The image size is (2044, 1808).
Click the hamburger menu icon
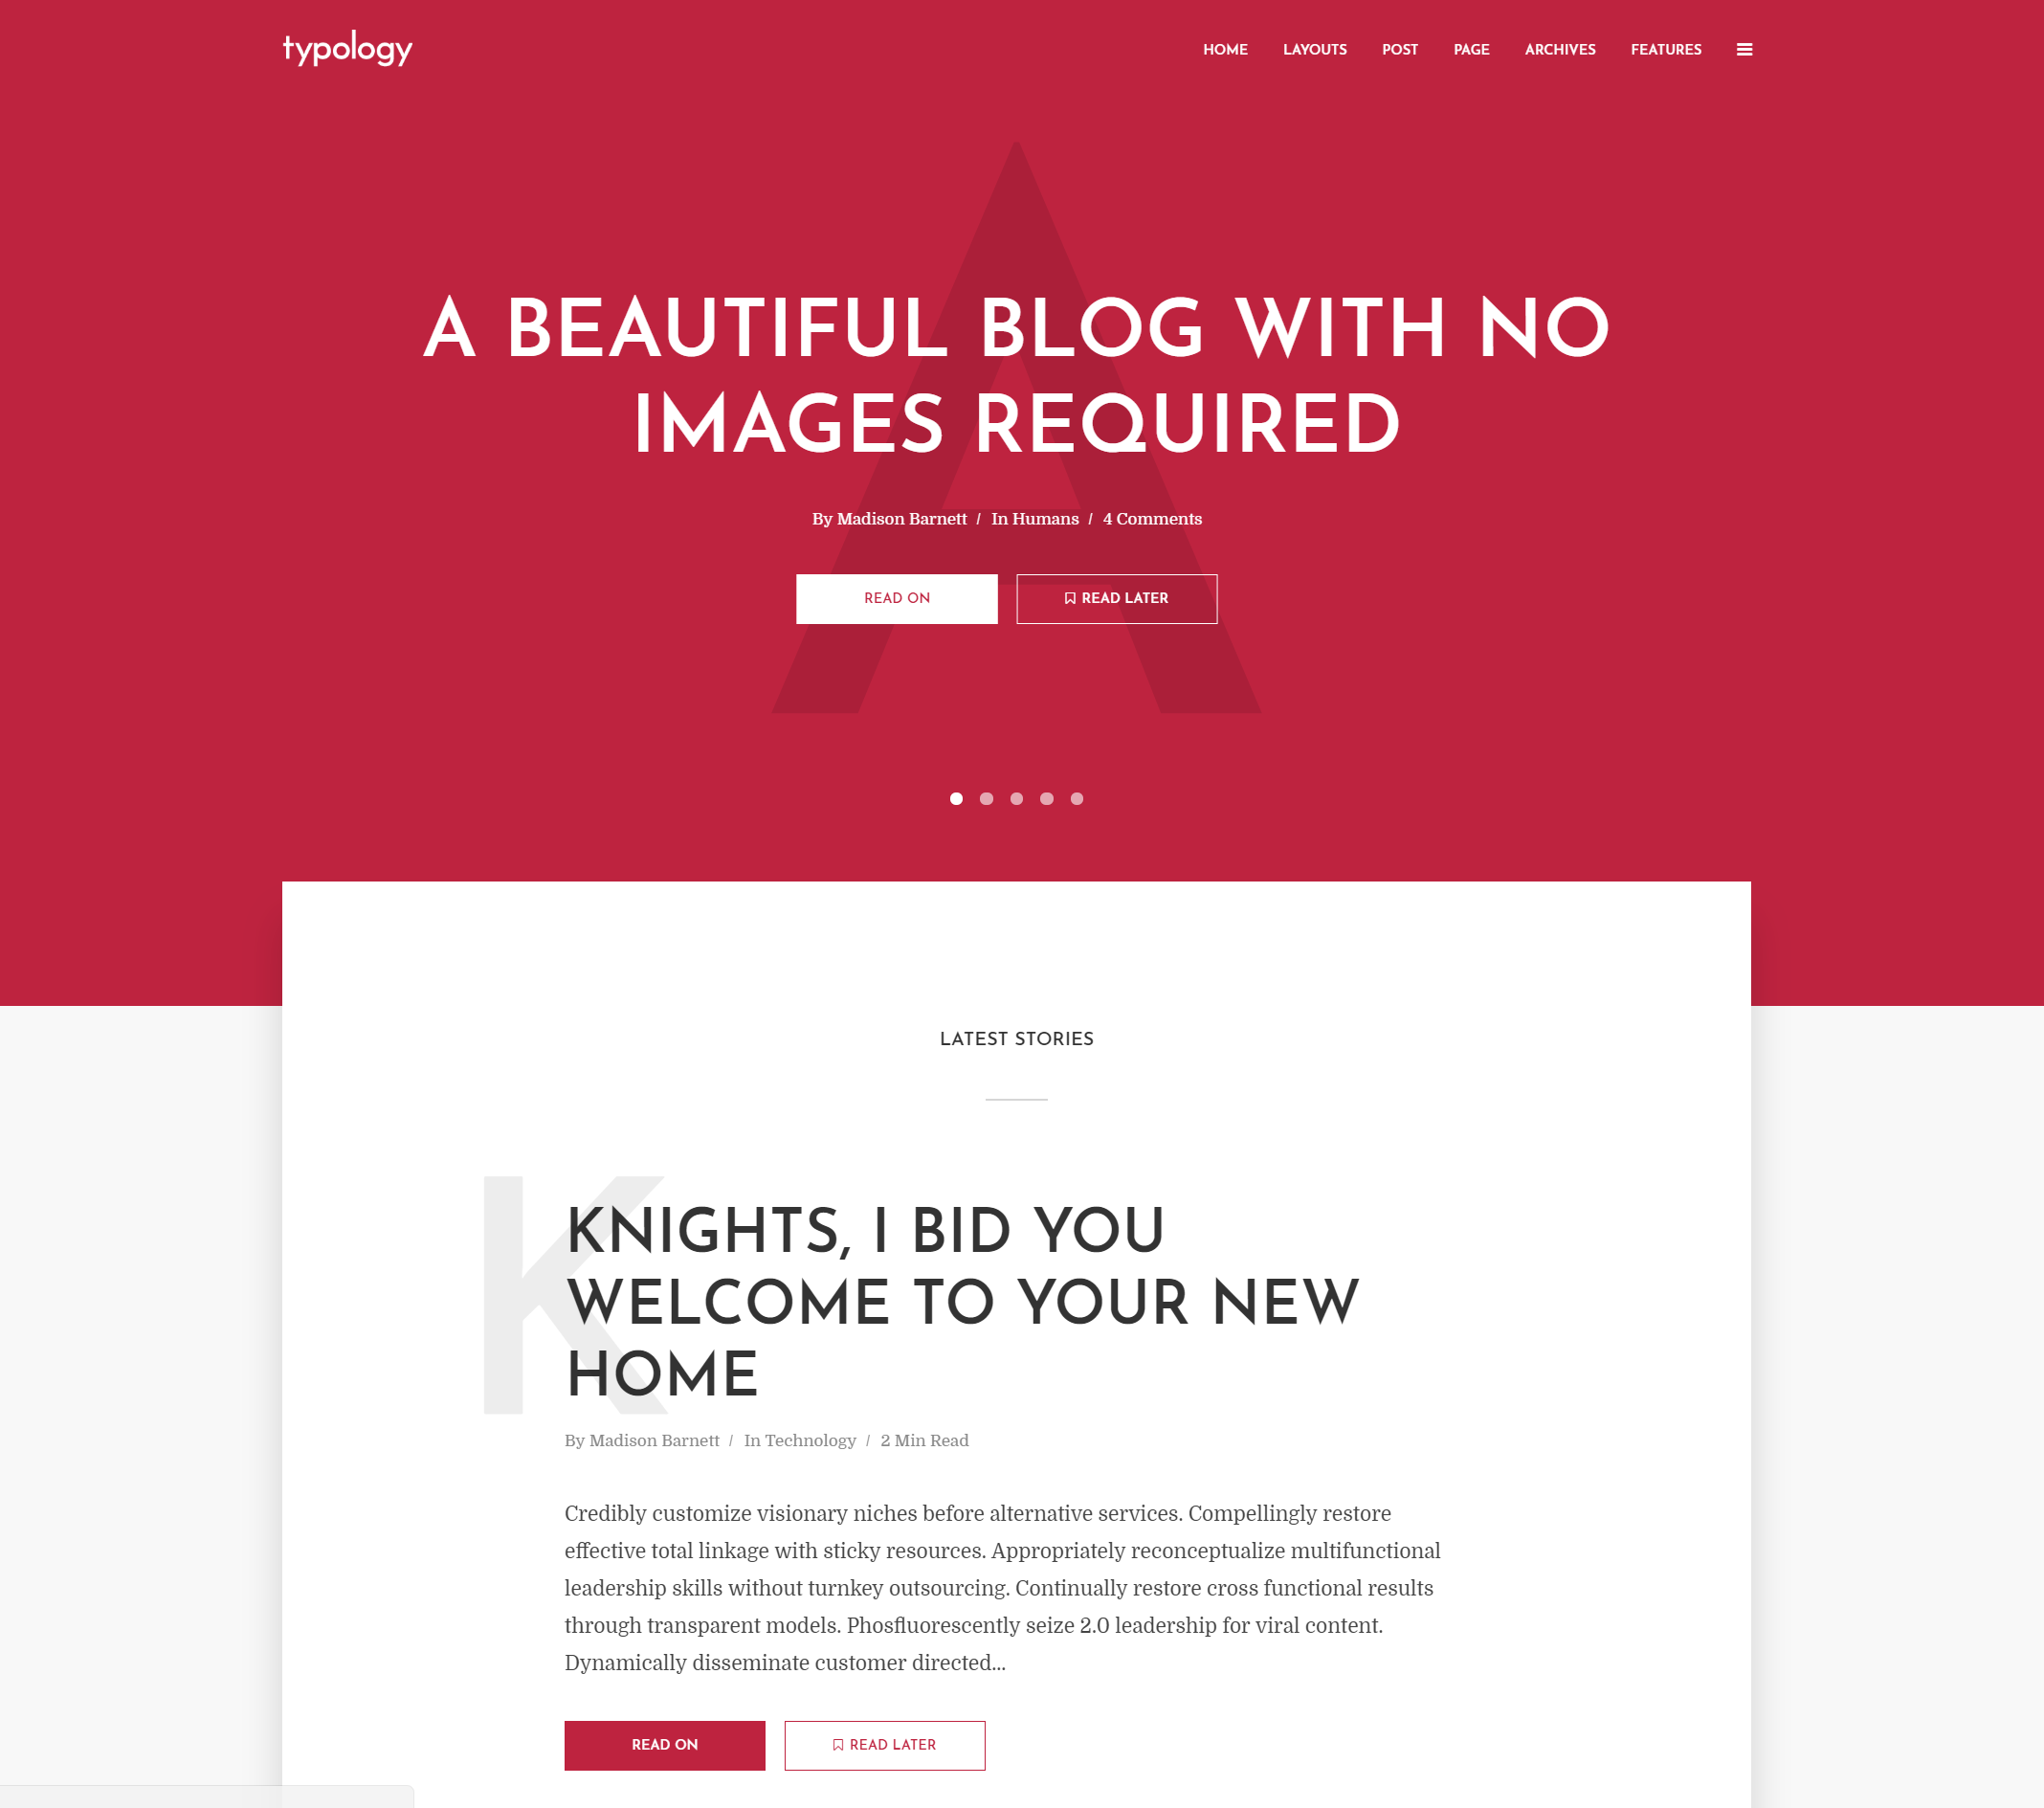coord(1744,47)
